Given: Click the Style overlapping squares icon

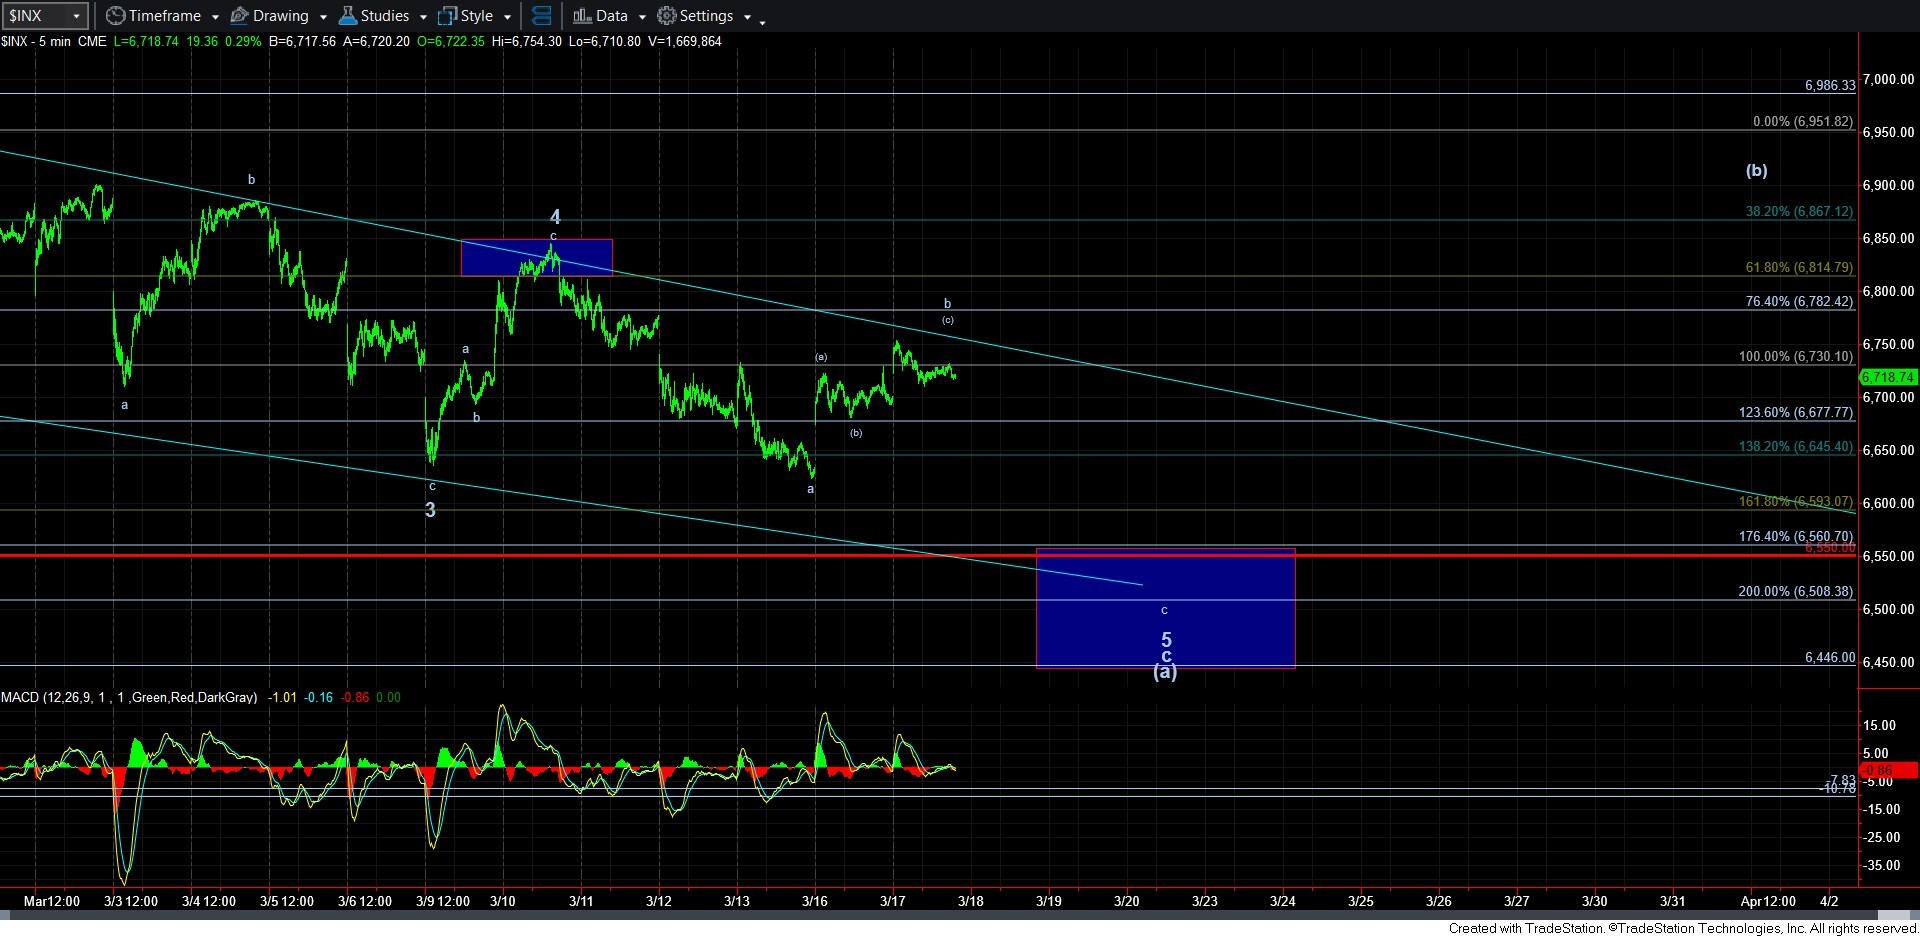Looking at the screenshot, I should click(x=448, y=16).
